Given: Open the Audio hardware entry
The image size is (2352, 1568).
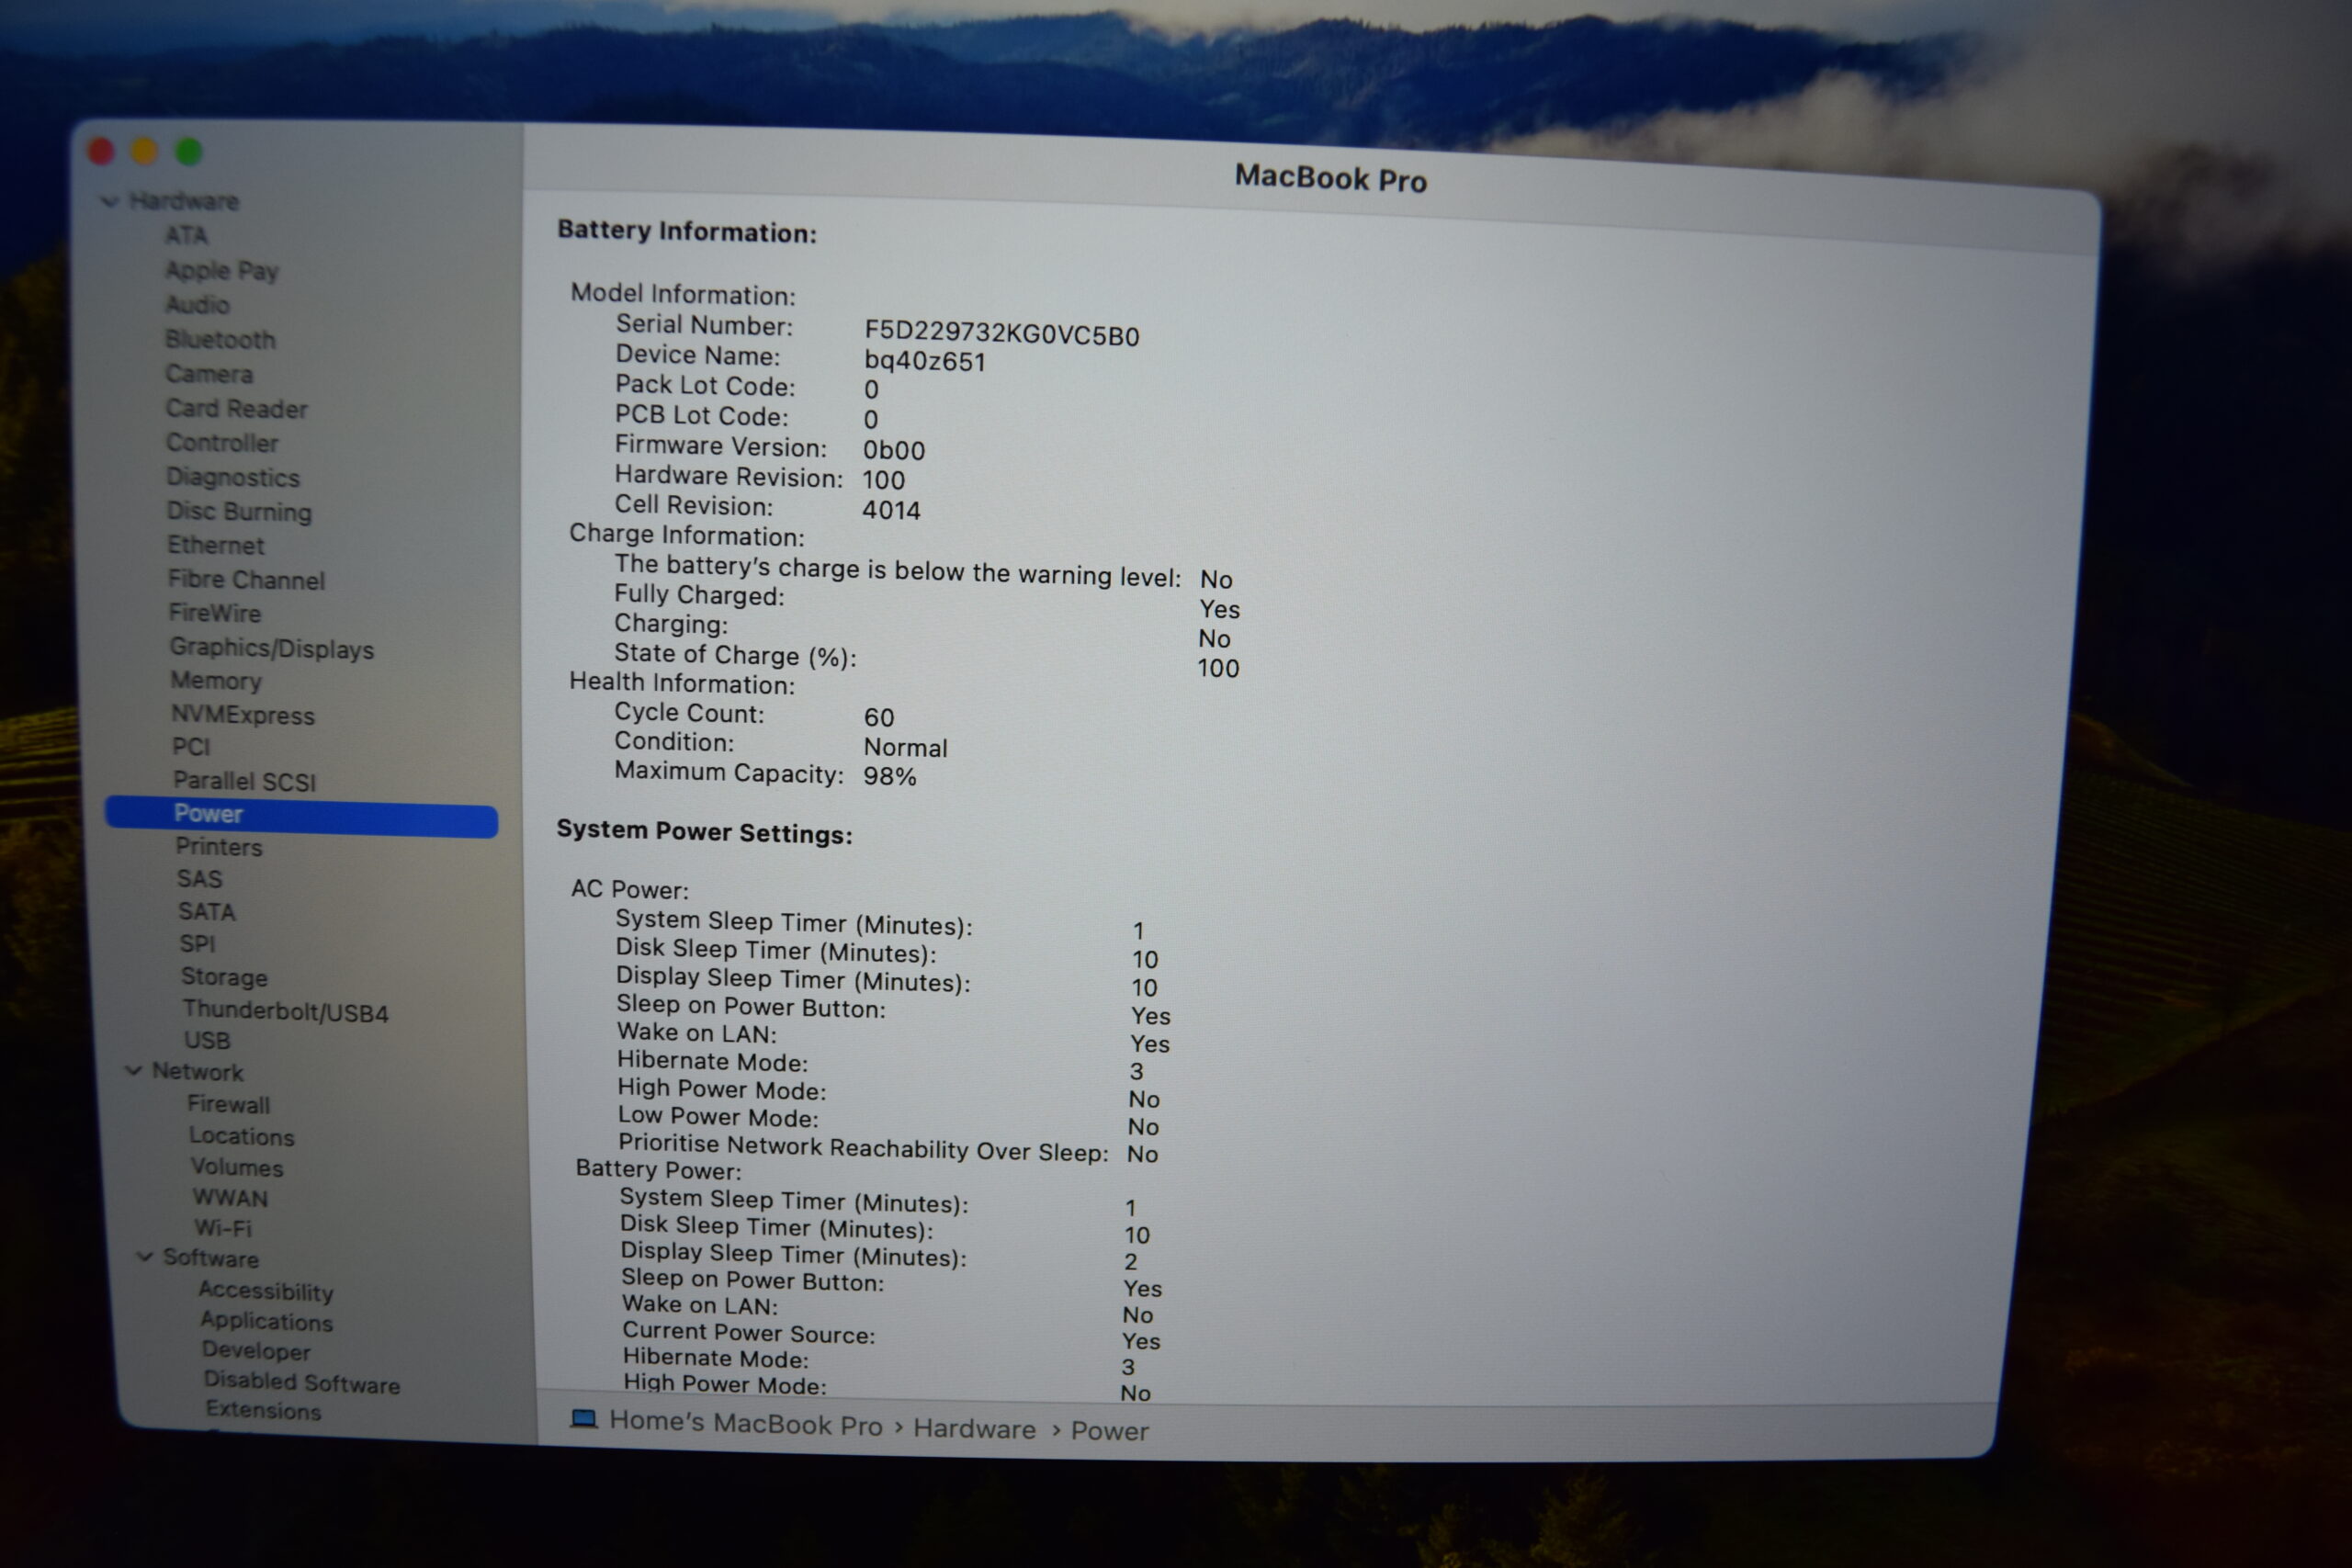Looking at the screenshot, I should [x=197, y=304].
